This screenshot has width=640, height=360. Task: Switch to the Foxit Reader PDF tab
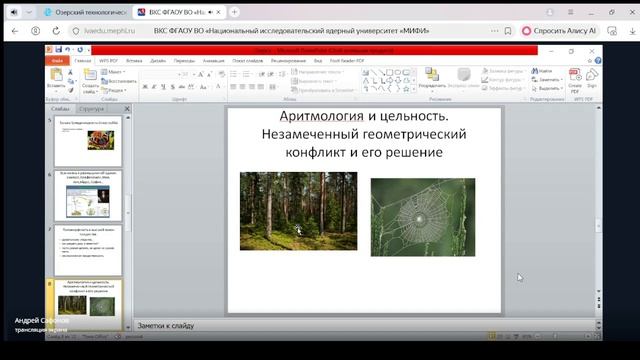(347, 60)
